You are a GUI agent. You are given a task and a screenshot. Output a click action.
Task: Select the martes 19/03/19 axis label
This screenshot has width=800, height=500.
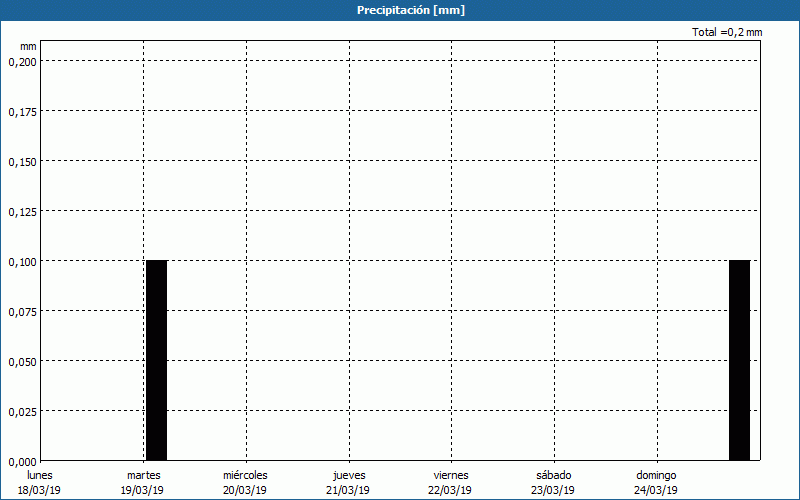142,483
